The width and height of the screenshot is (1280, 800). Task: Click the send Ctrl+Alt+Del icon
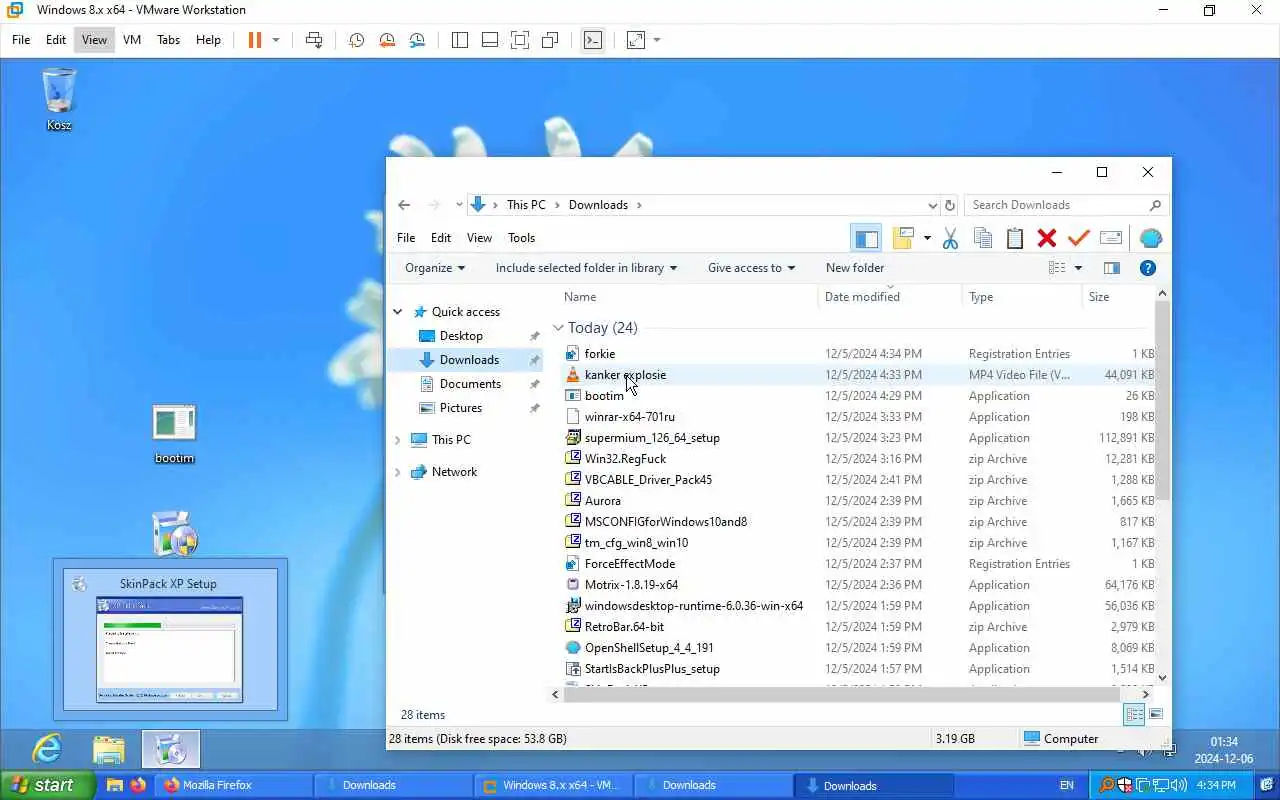pyautogui.click(x=314, y=40)
